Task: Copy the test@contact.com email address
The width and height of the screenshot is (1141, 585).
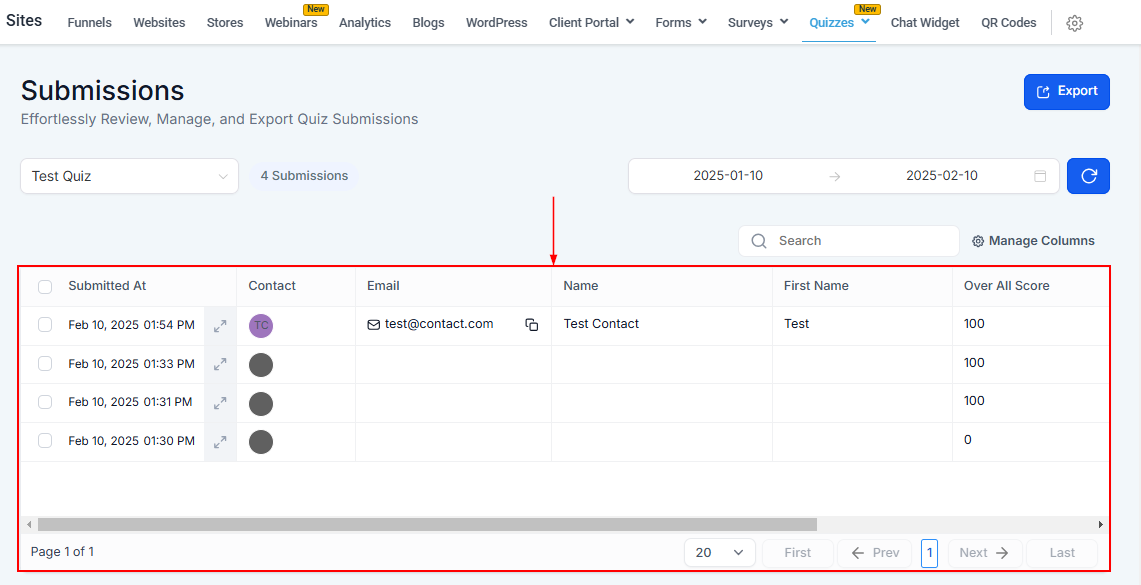Action: click(531, 325)
